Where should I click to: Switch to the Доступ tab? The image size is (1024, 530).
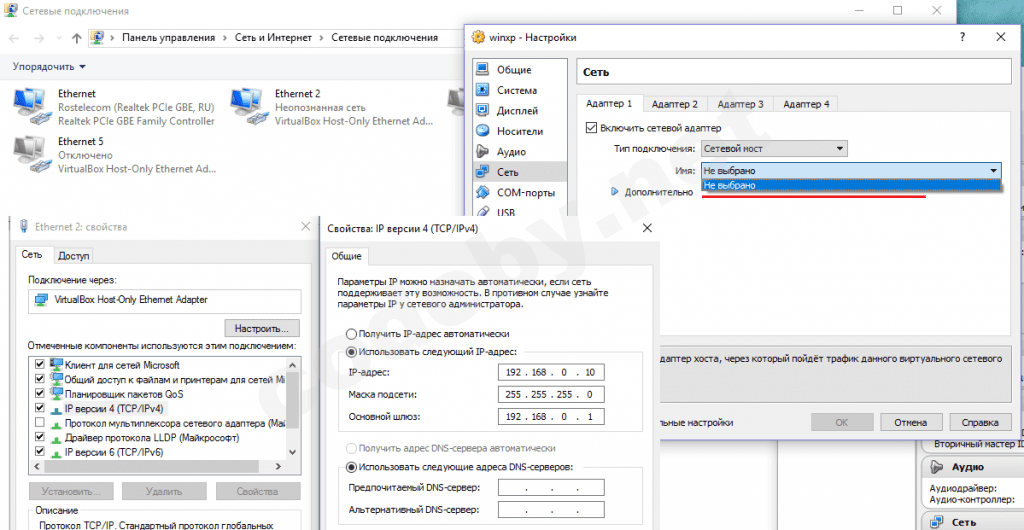tap(73, 256)
